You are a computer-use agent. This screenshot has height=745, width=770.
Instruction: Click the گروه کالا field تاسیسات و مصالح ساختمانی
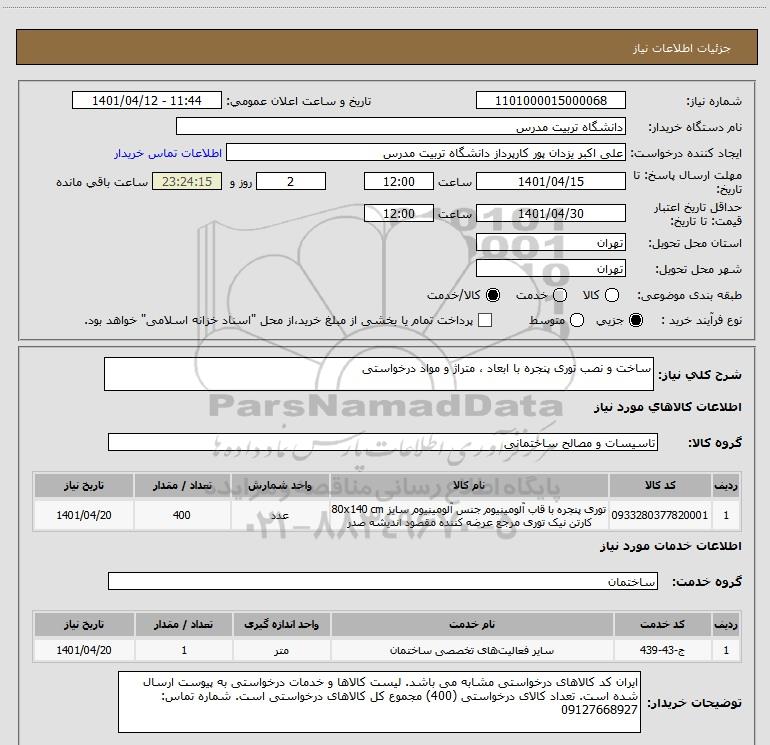[383, 442]
